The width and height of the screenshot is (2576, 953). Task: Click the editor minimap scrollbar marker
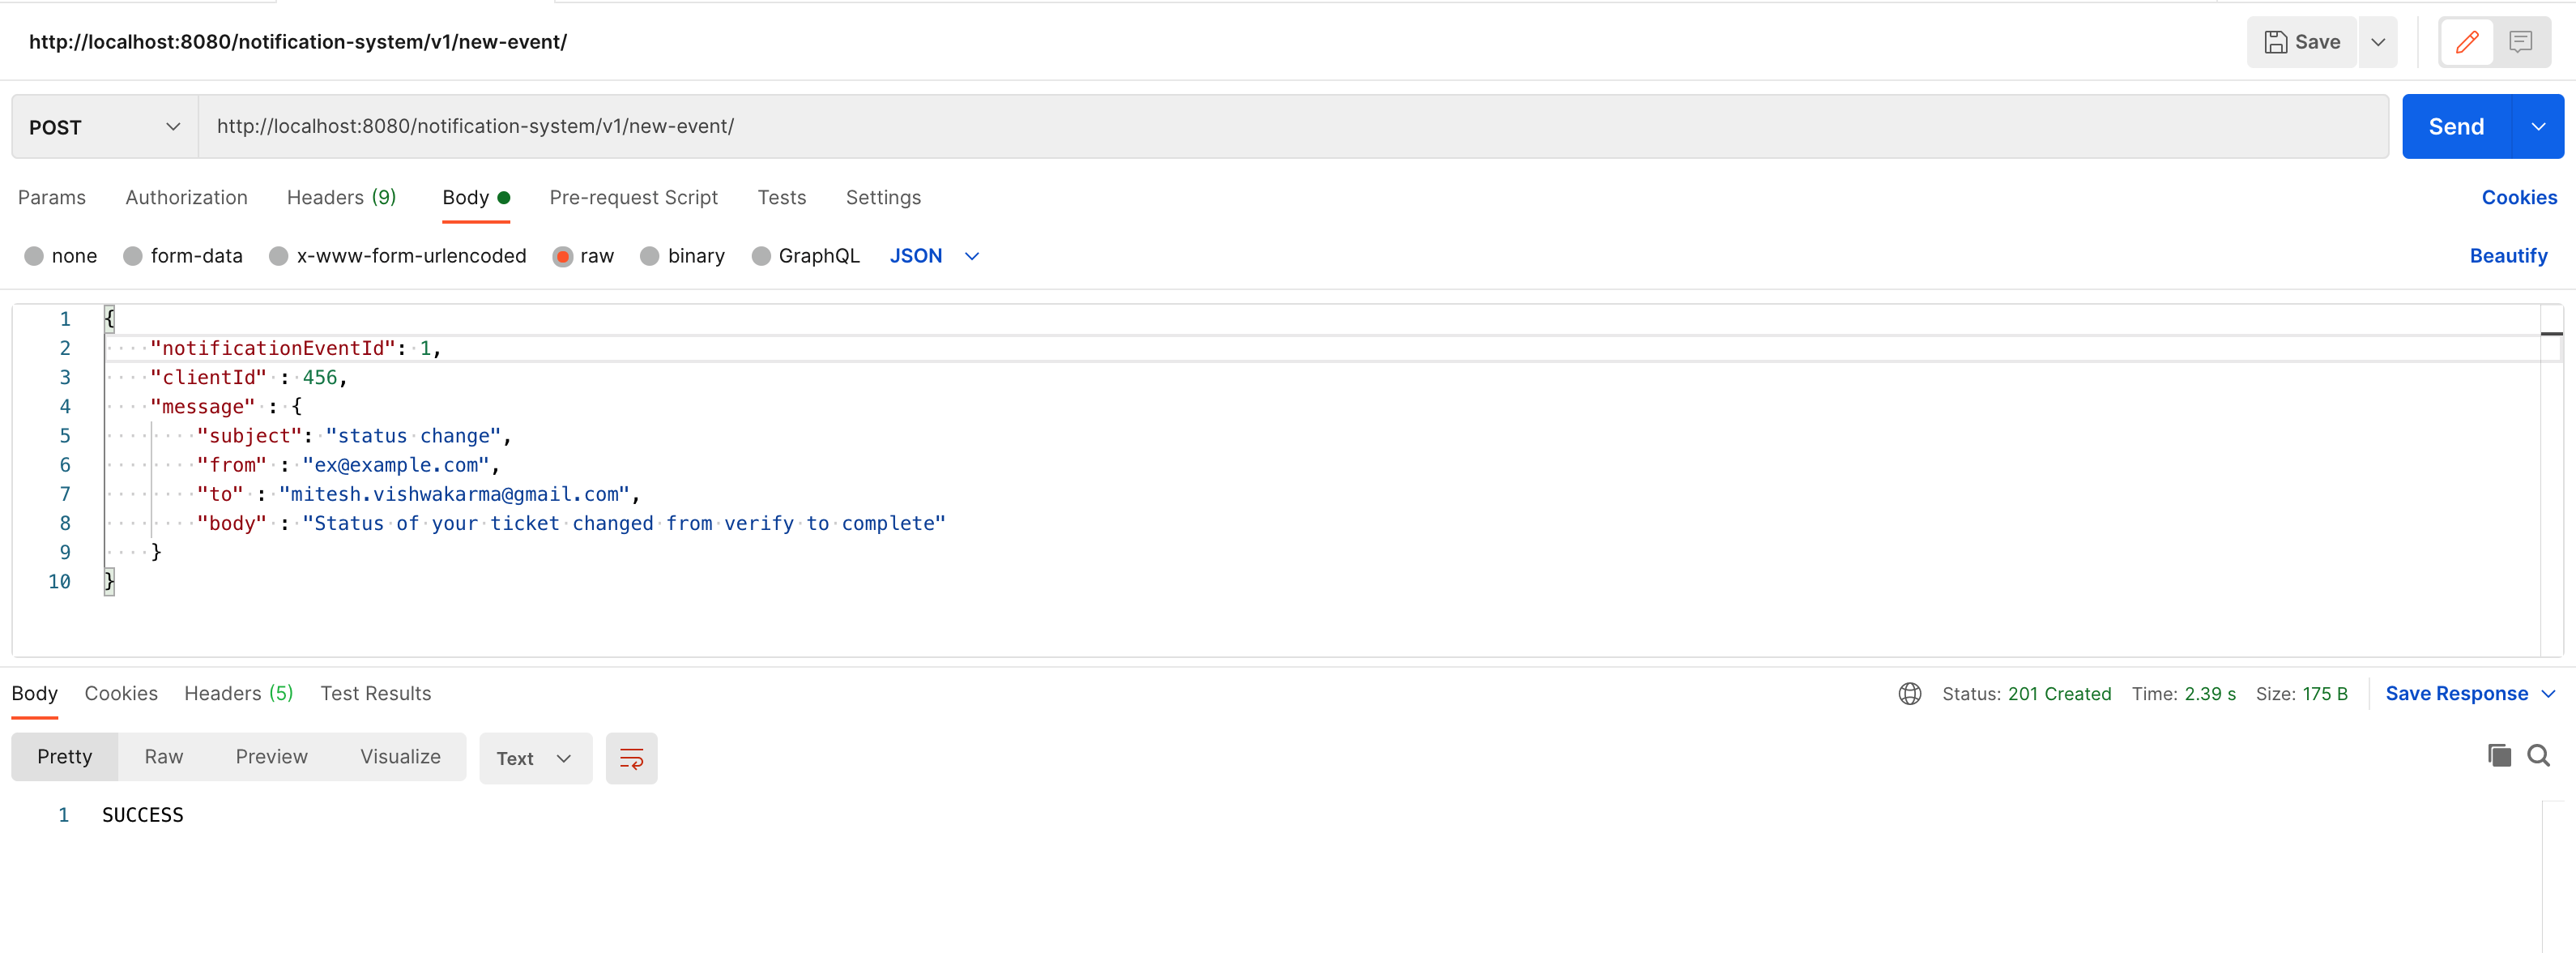[x=2551, y=333]
